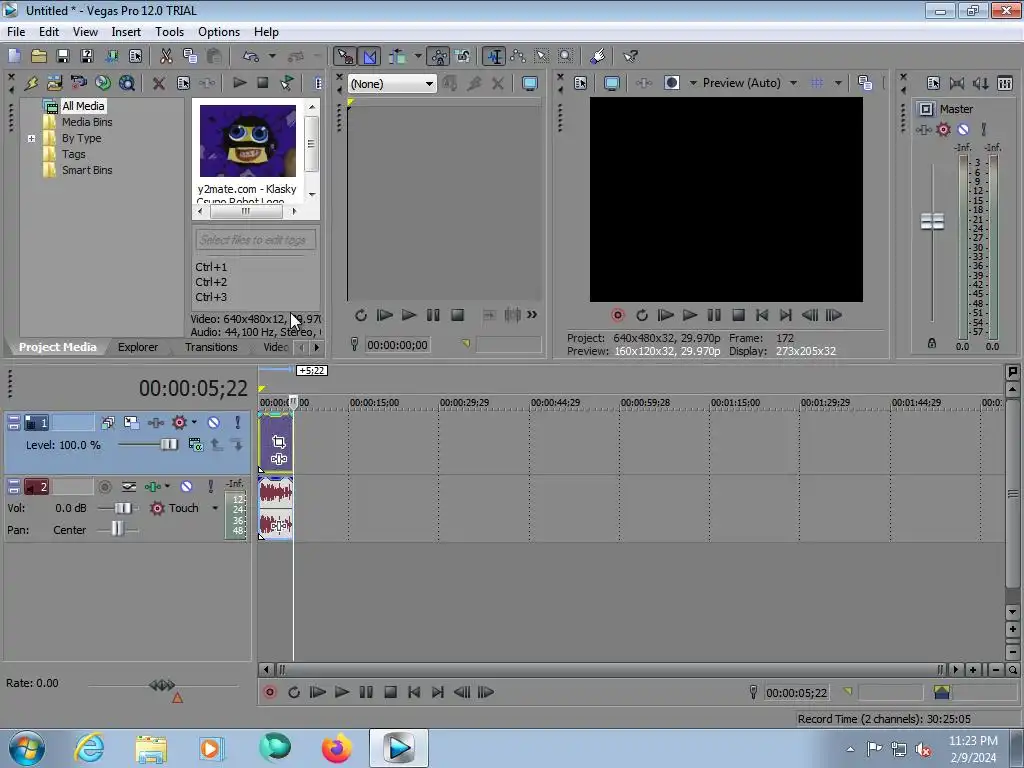This screenshot has height=768, width=1024.
Task: Click Track Motion icon on video track 1
Action: (x=131, y=423)
